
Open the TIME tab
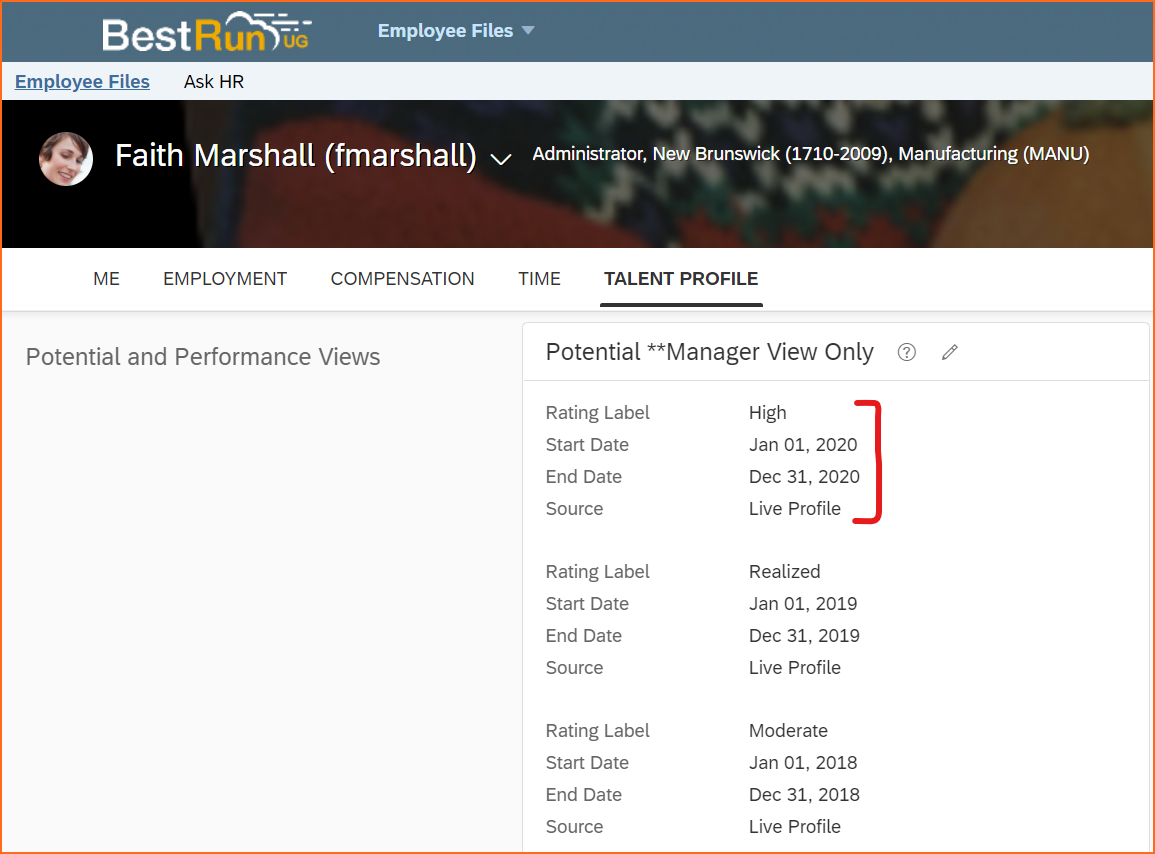click(539, 279)
